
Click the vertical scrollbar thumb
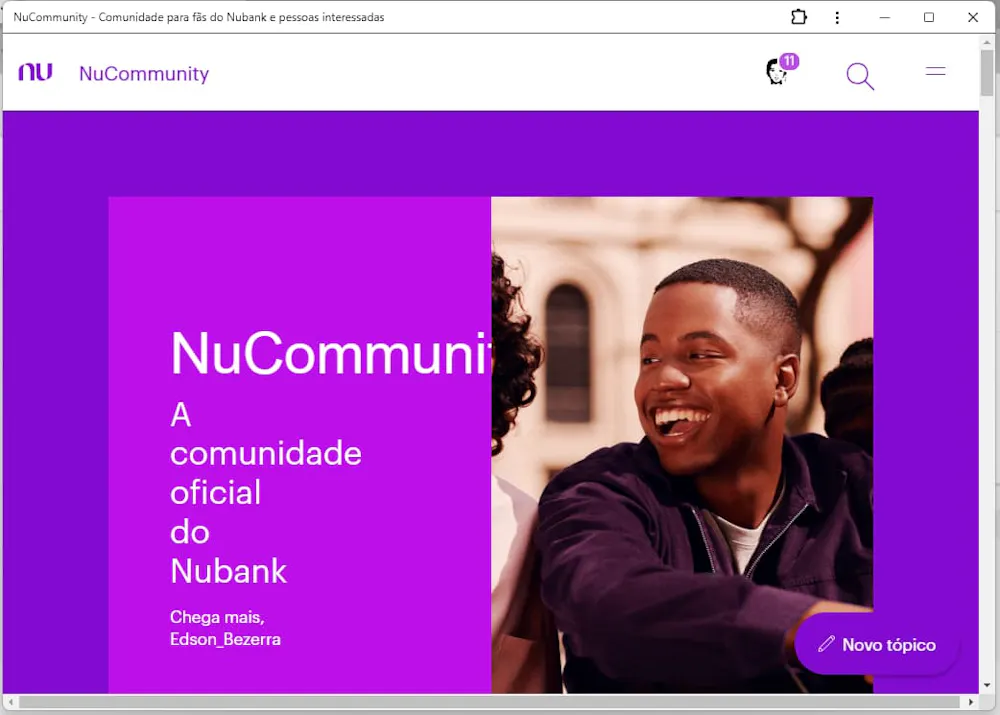point(987,73)
